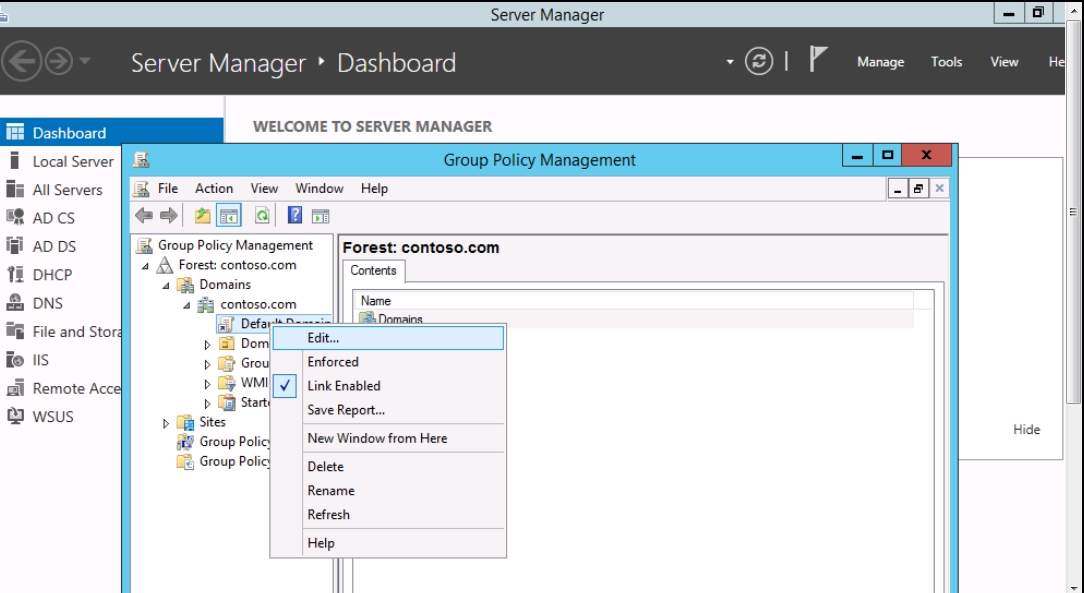Click Server Manager's large back arrow button

21,62
